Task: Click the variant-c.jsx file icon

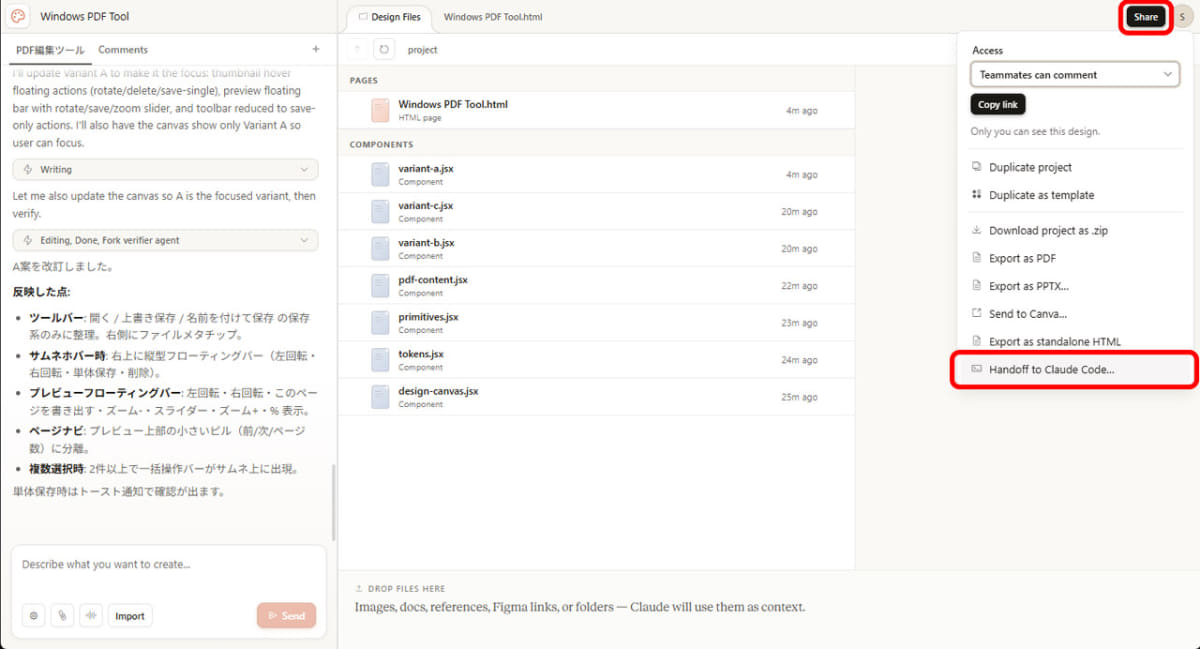Action: click(380, 212)
